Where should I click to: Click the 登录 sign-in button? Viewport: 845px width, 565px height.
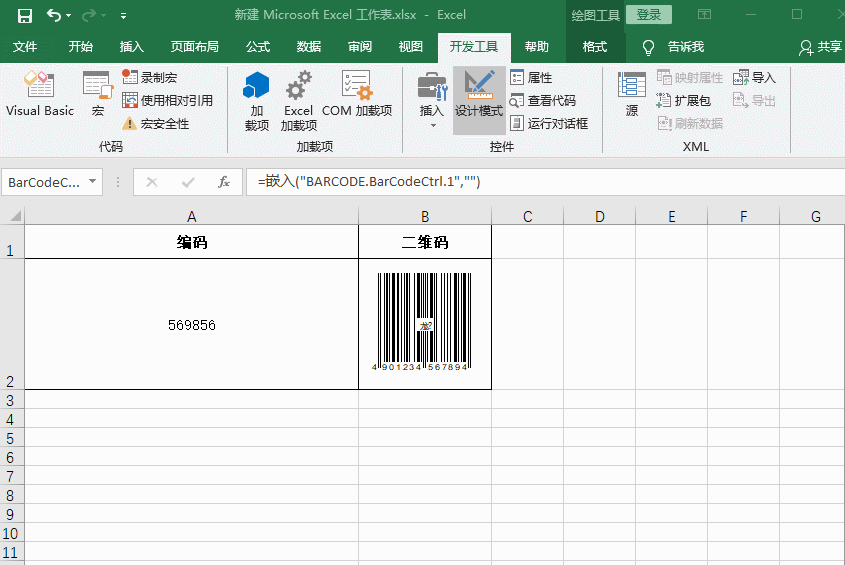coord(649,15)
